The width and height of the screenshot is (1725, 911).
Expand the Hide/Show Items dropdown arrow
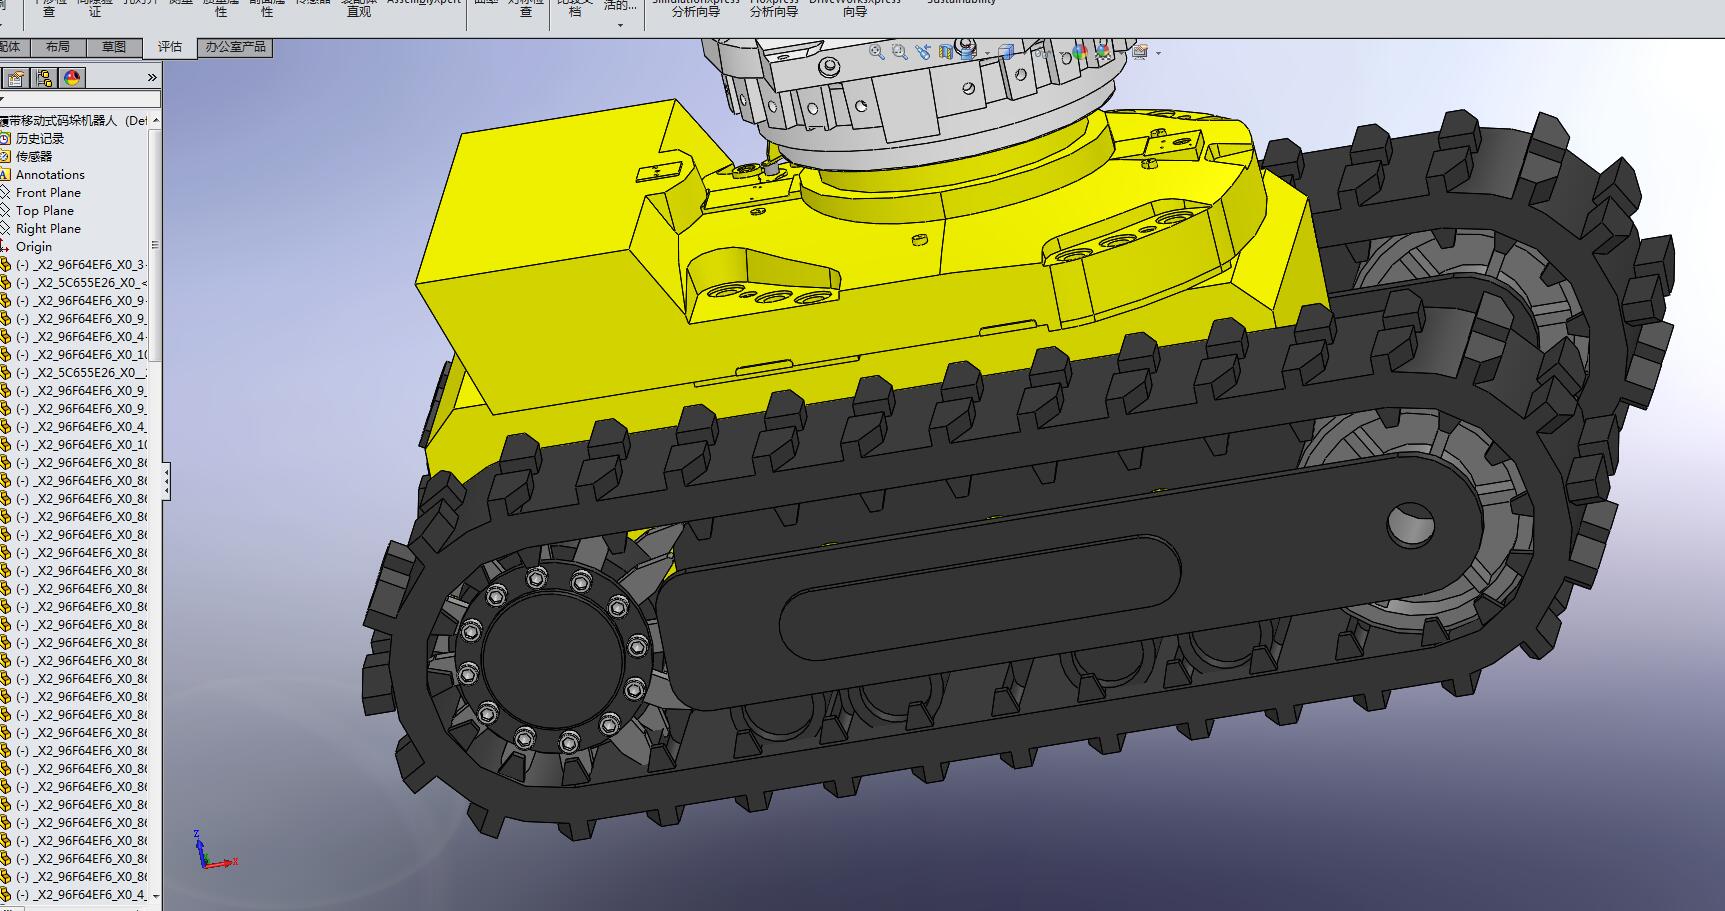[1061, 53]
